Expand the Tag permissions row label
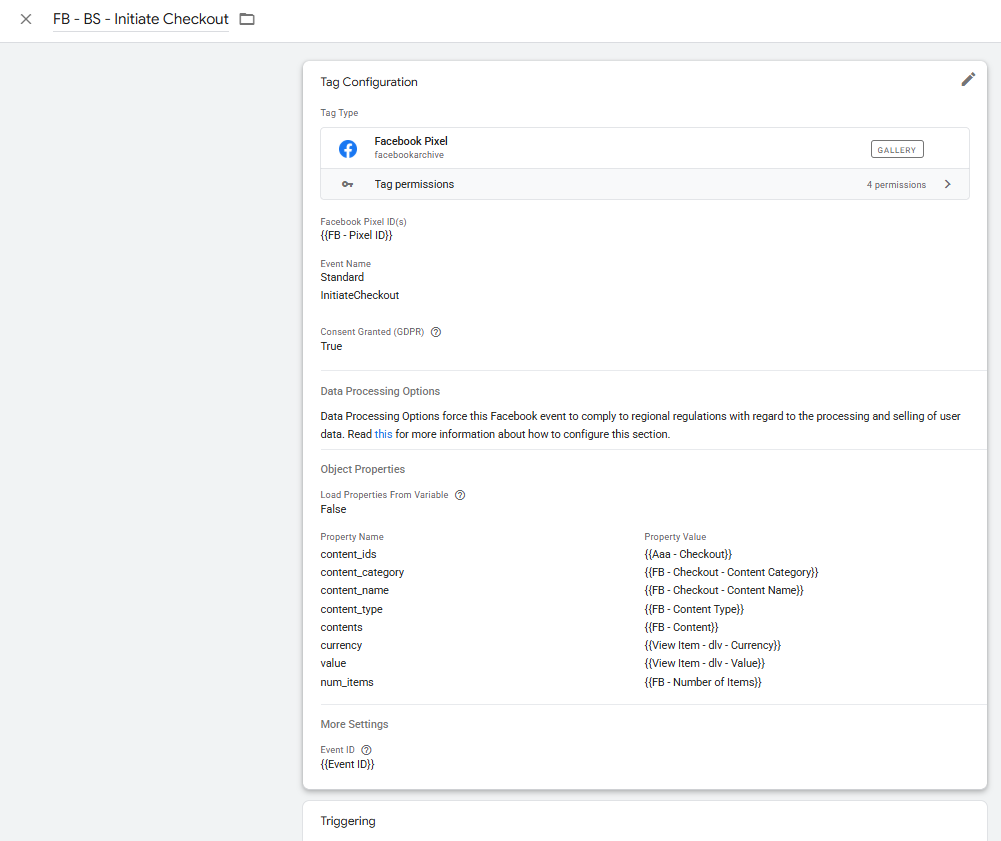The width and height of the screenshot is (1001, 841). tap(414, 185)
